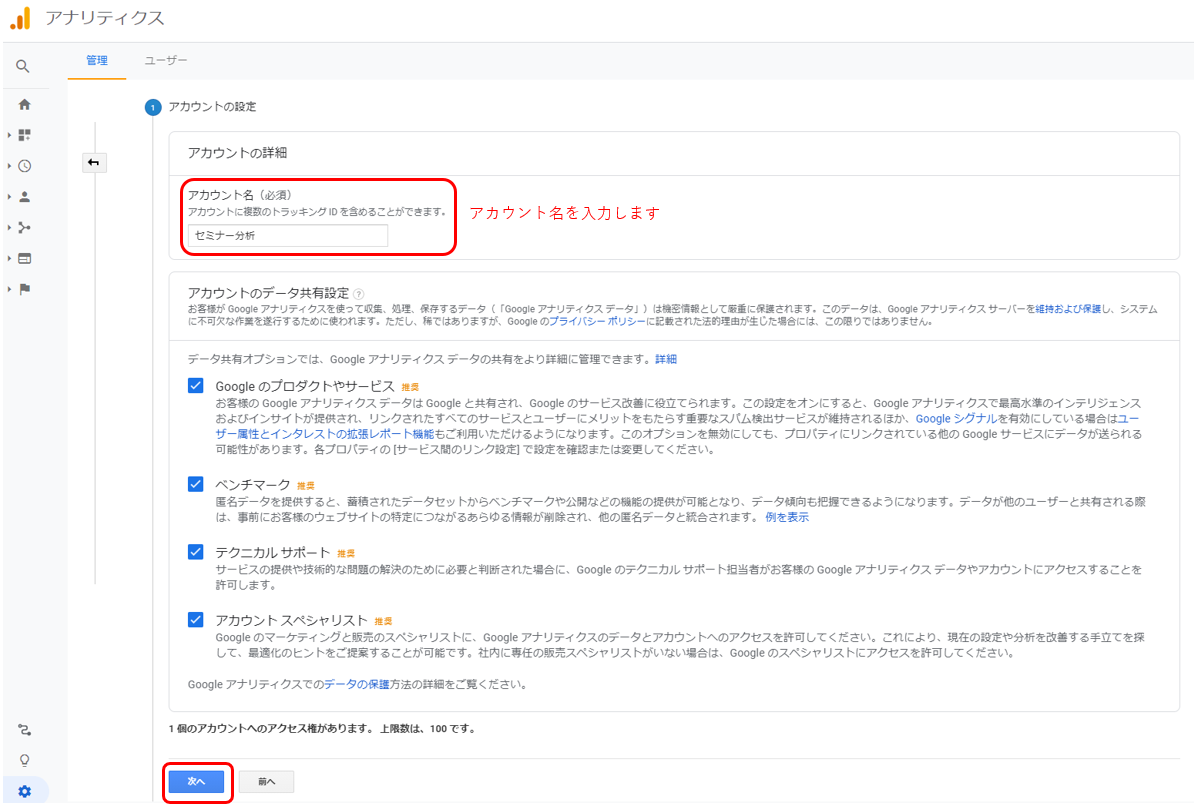Click the account access limit notice text
This screenshot has width=1194, height=809.
pos(322,729)
